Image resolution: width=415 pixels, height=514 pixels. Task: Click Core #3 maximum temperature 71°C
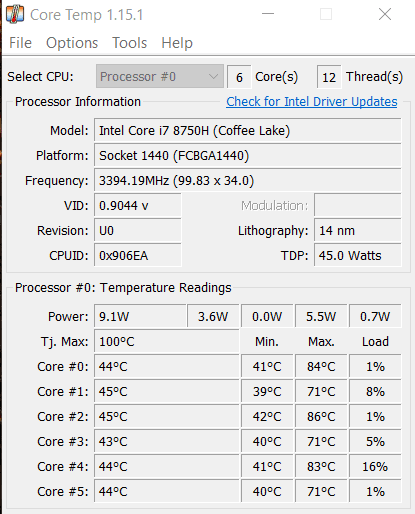point(321,442)
